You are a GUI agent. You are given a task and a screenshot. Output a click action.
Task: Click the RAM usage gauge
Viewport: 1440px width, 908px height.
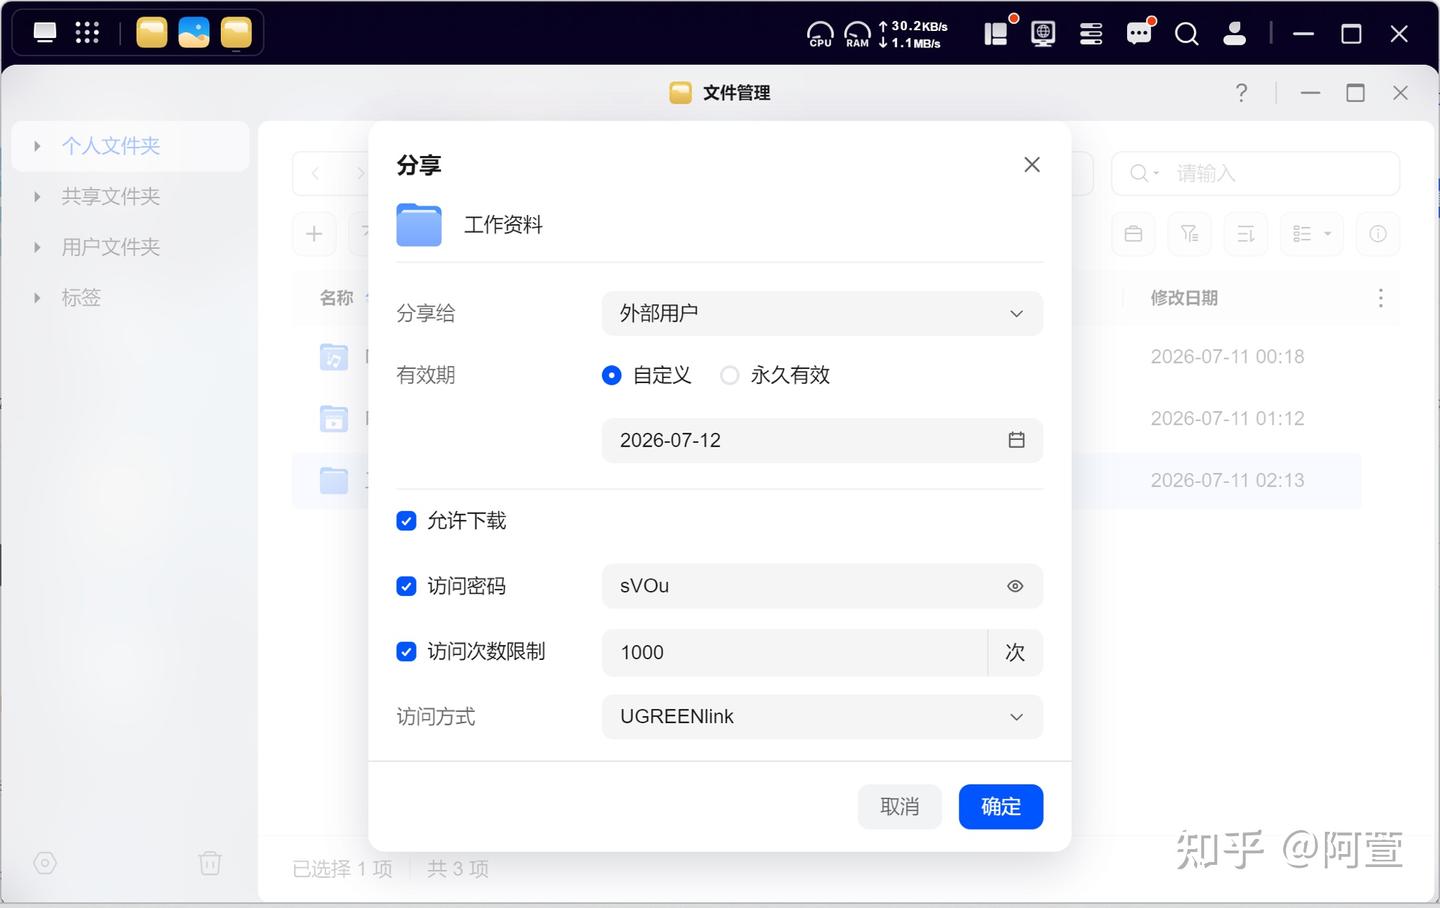point(857,34)
